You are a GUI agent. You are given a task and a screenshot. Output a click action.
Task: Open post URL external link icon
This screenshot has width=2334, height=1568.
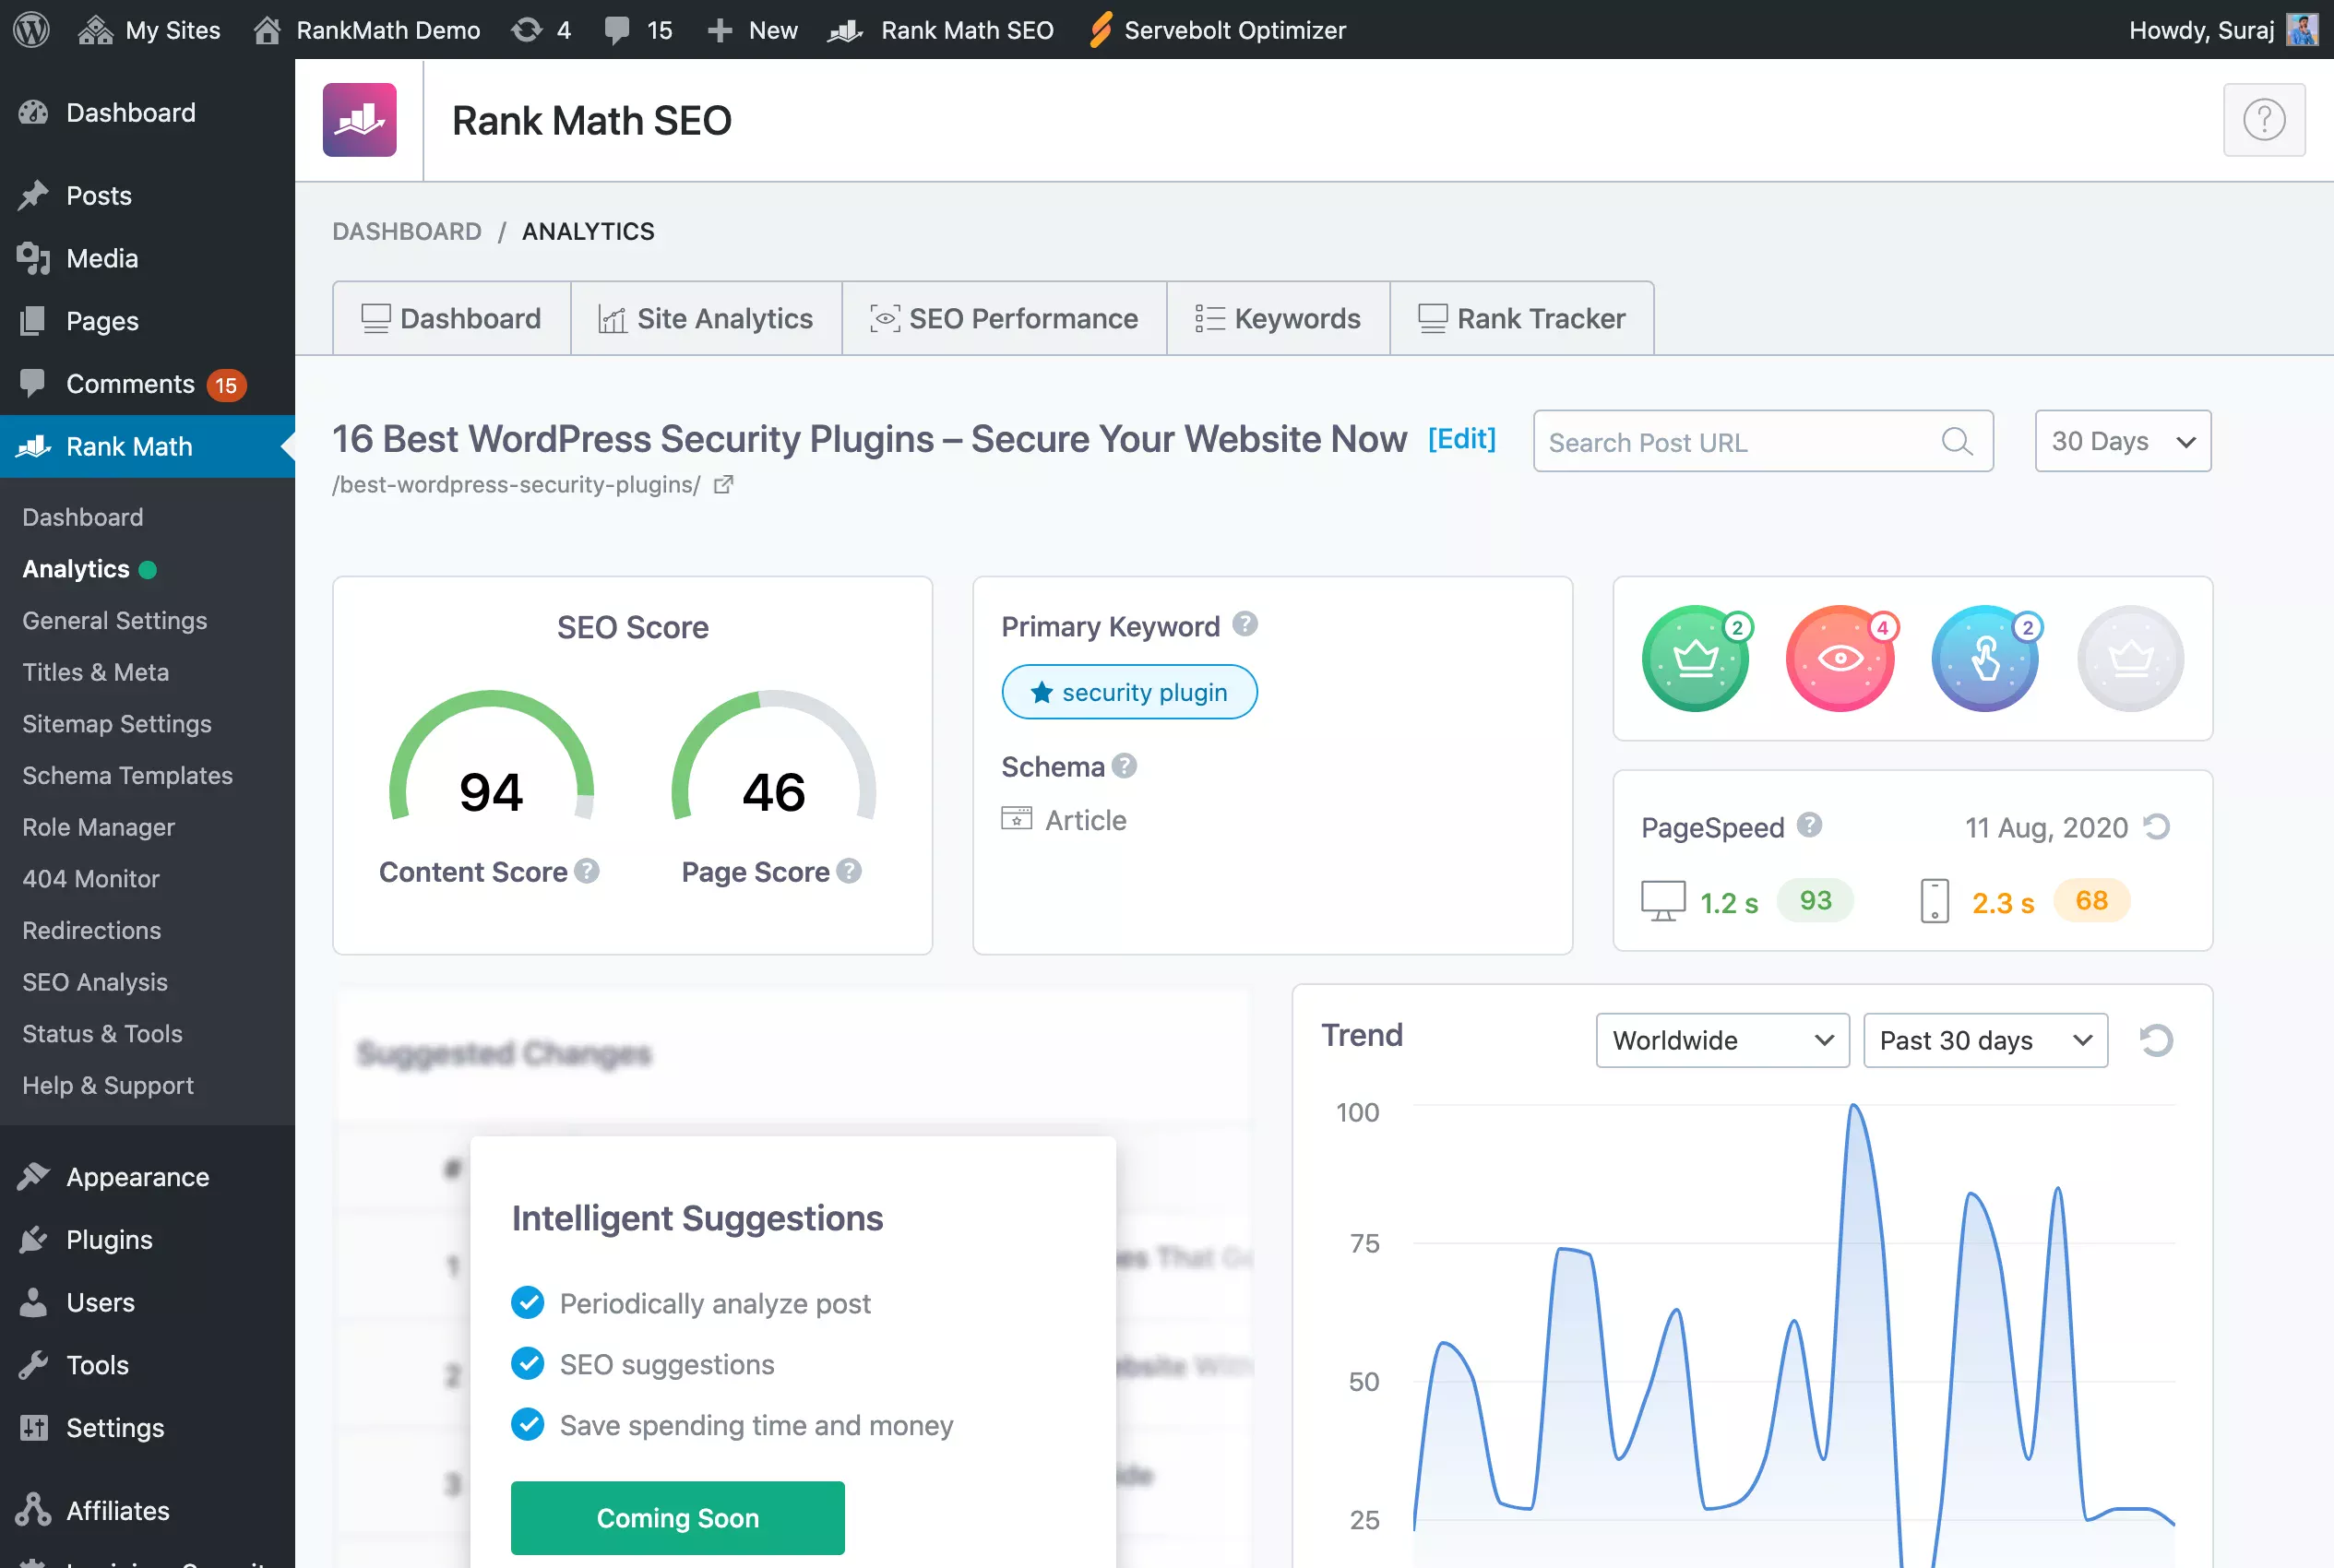pyautogui.click(x=723, y=485)
